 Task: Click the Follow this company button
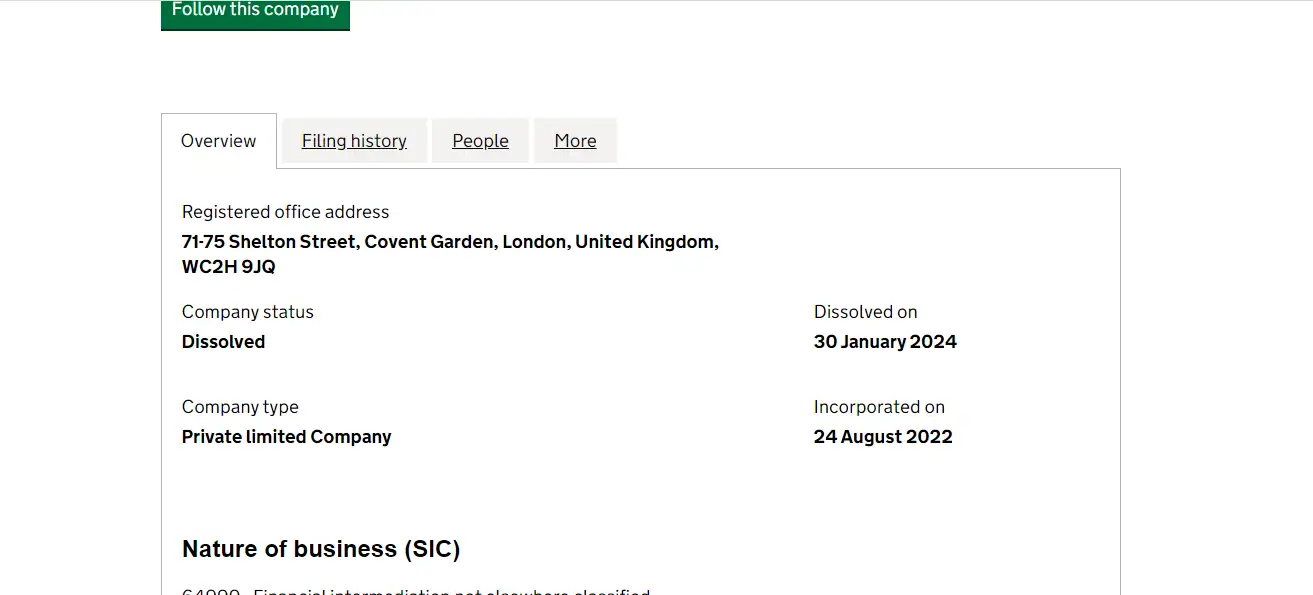(x=255, y=12)
